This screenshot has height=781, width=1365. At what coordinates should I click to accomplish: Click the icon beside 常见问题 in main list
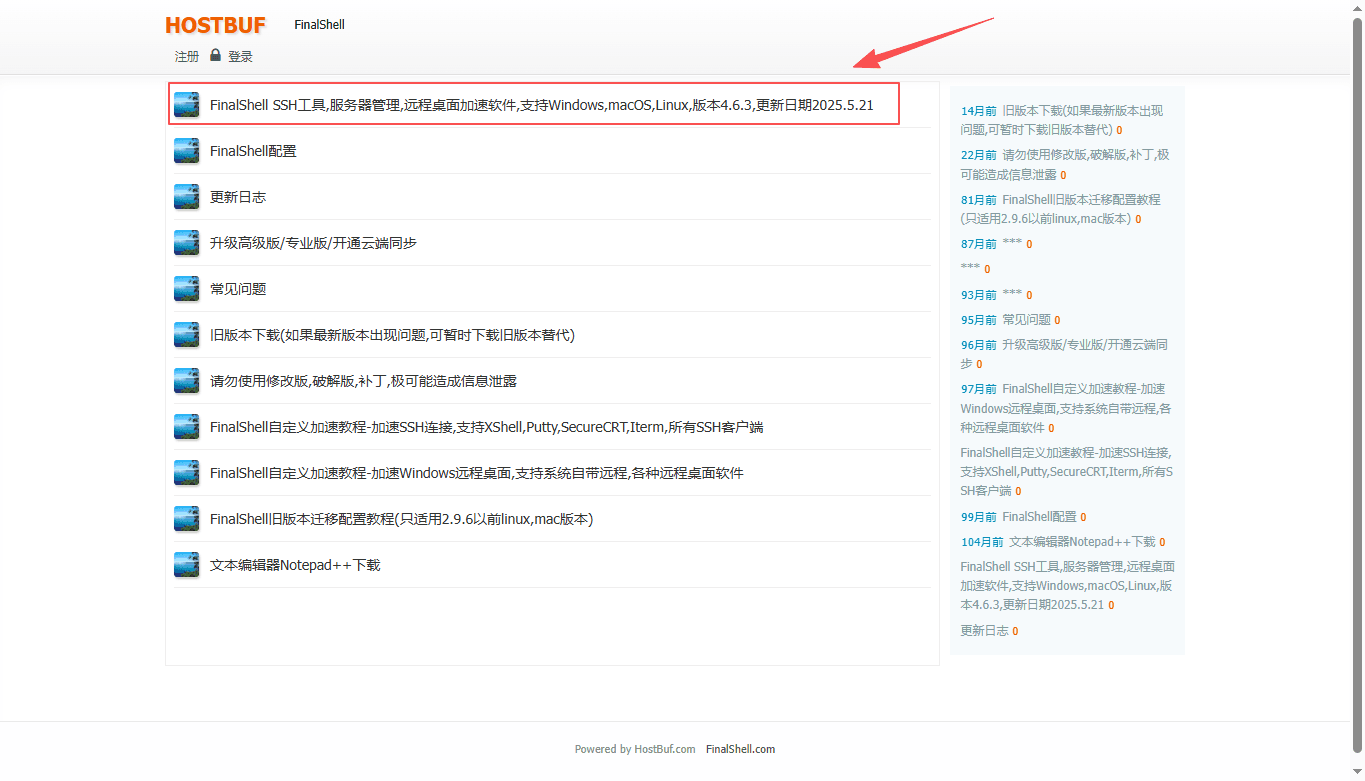(x=186, y=289)
